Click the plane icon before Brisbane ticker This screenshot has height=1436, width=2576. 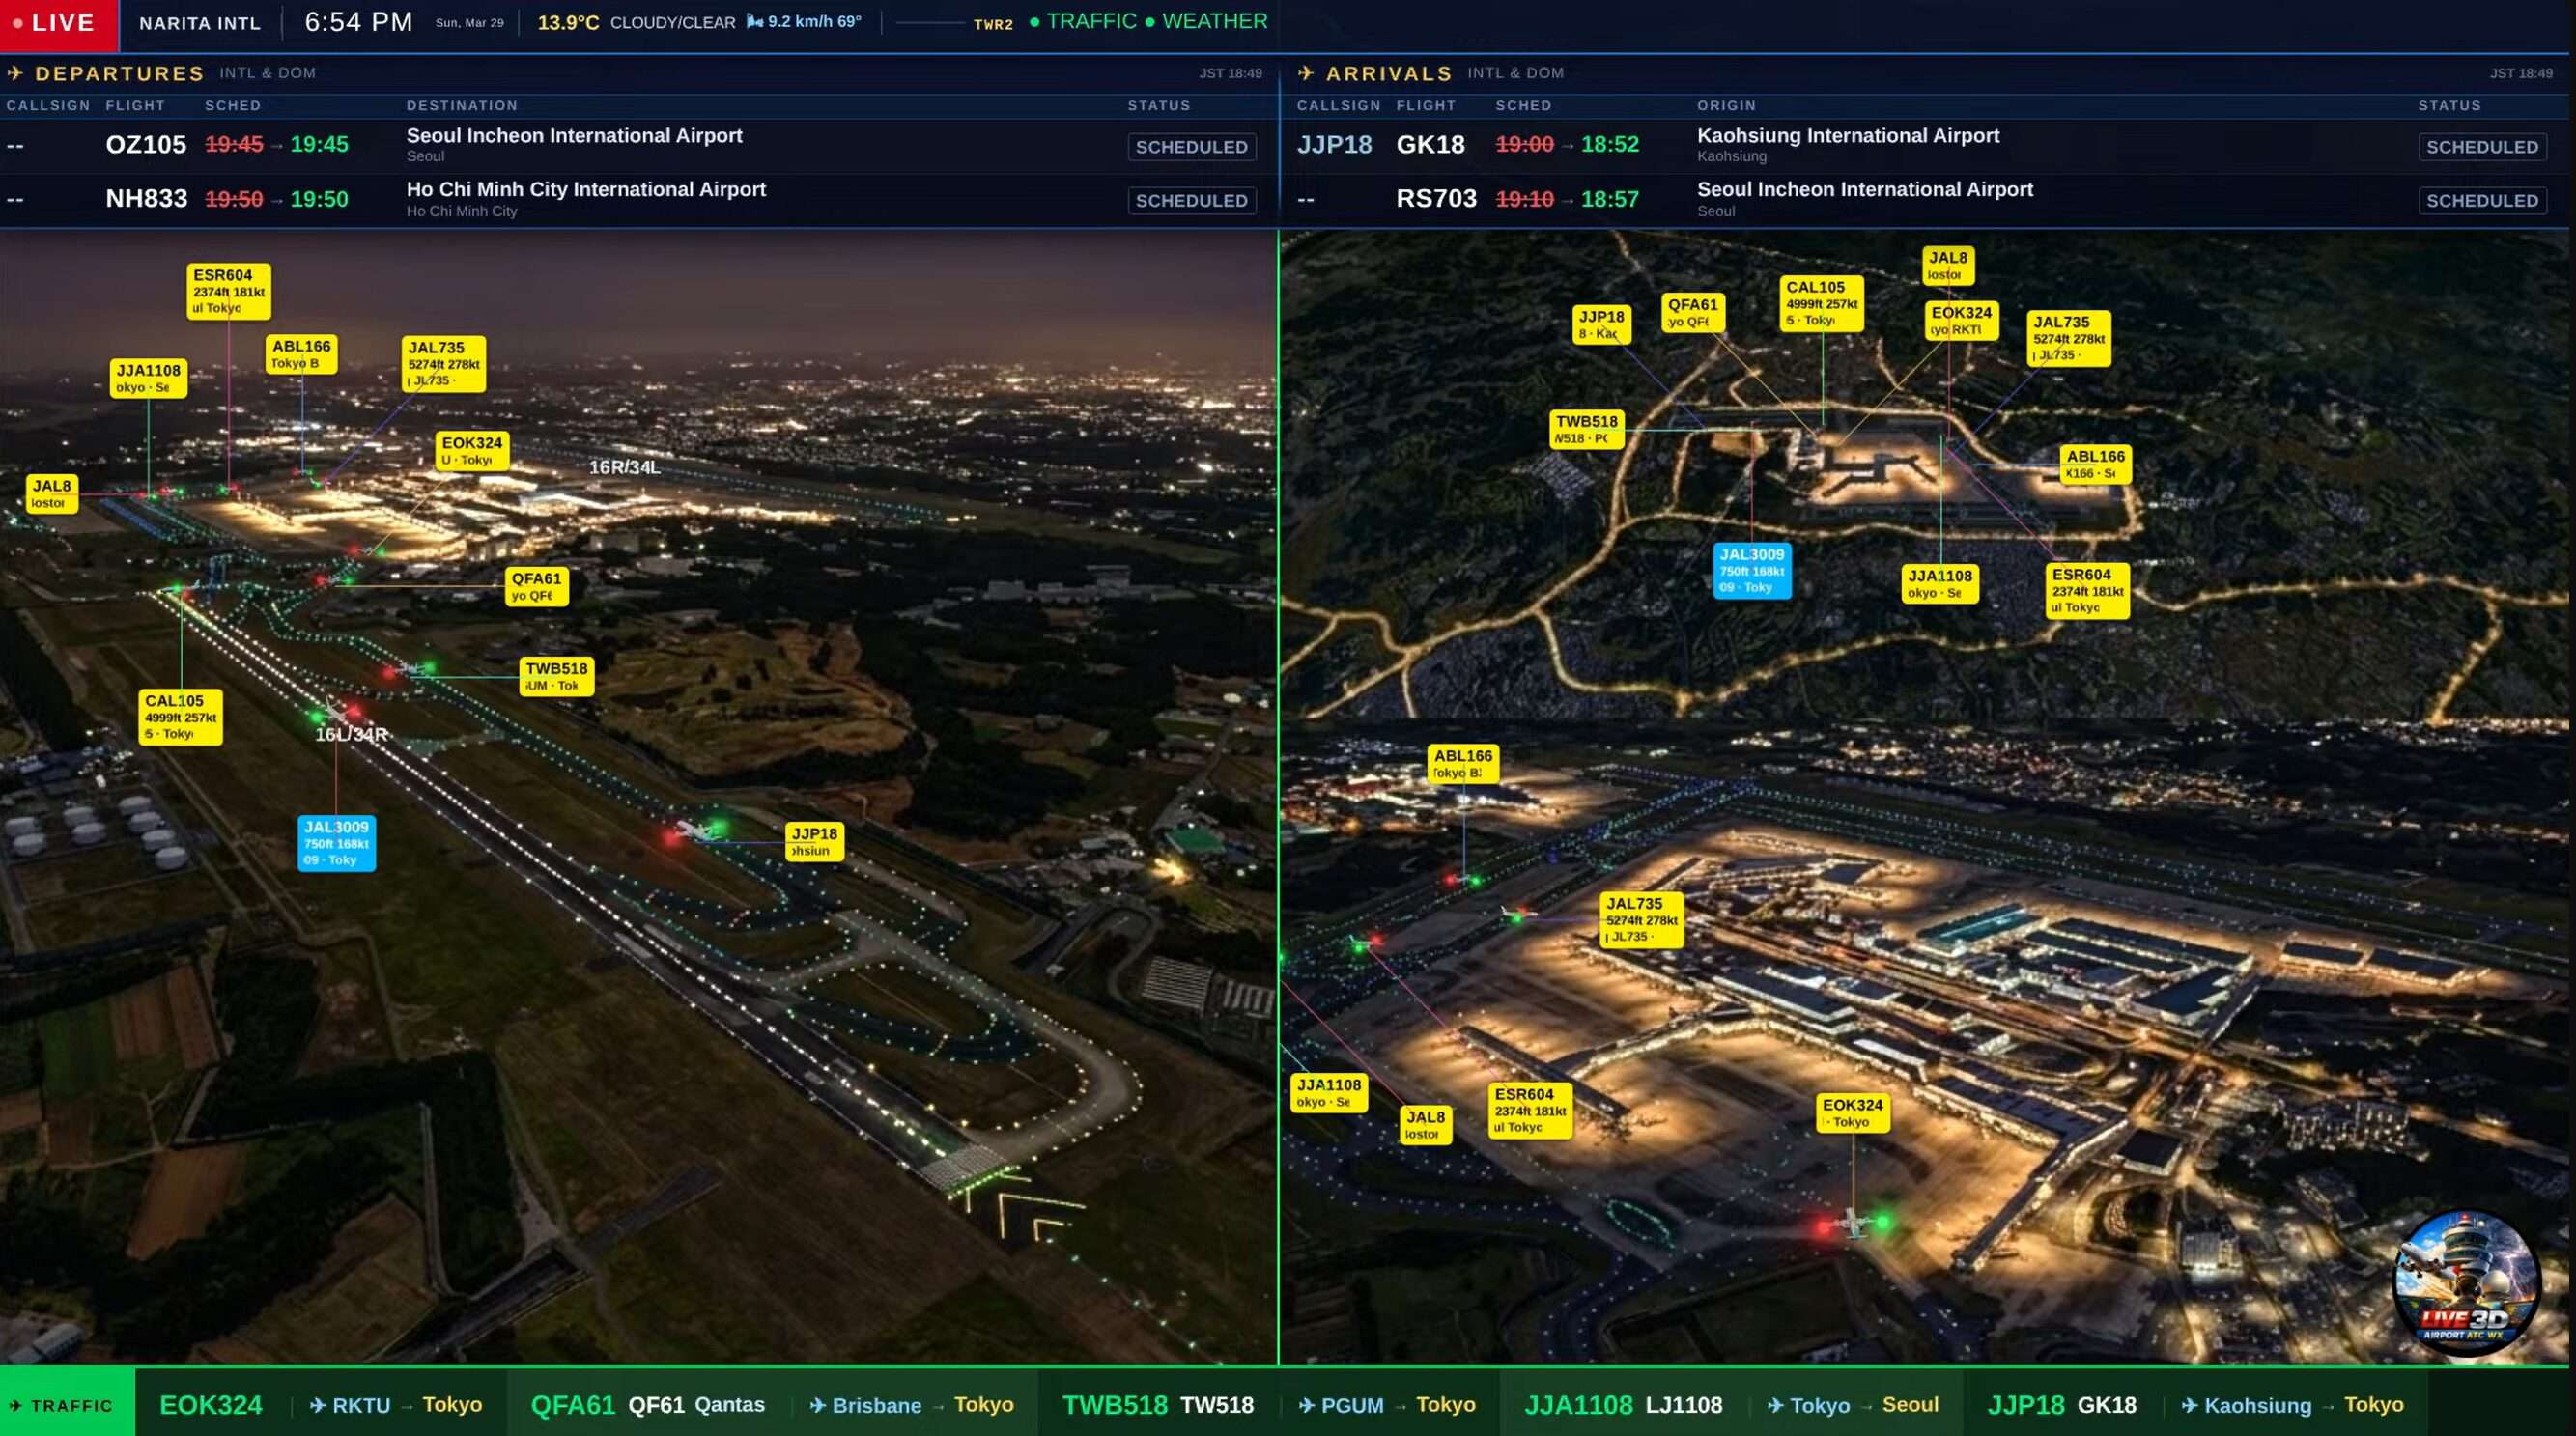click(x=818, y=1405)
